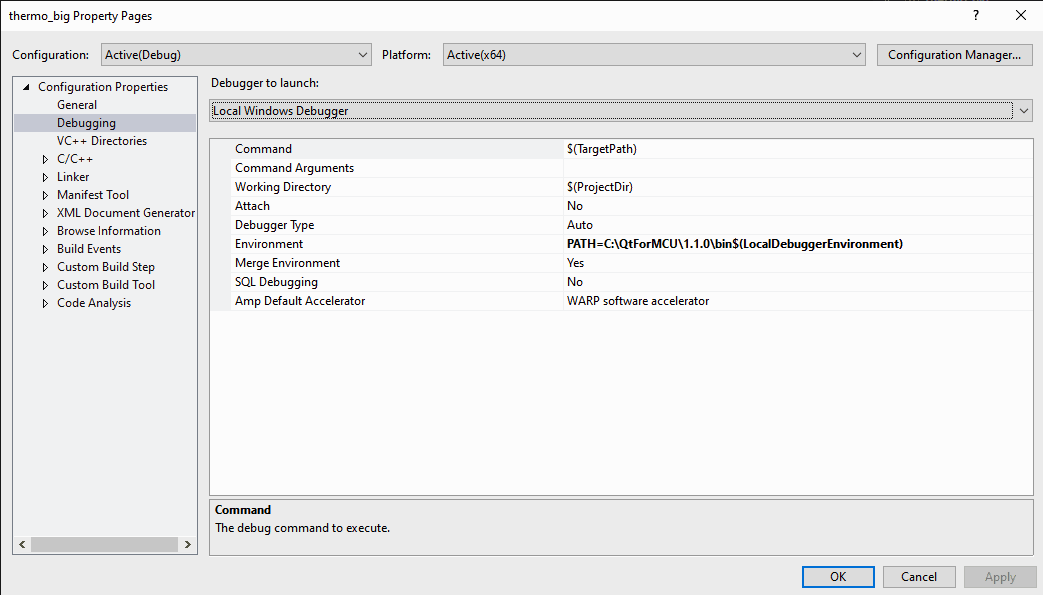
Task: Select VC++ Directories in the tree
Action: [x=102, y=141]
